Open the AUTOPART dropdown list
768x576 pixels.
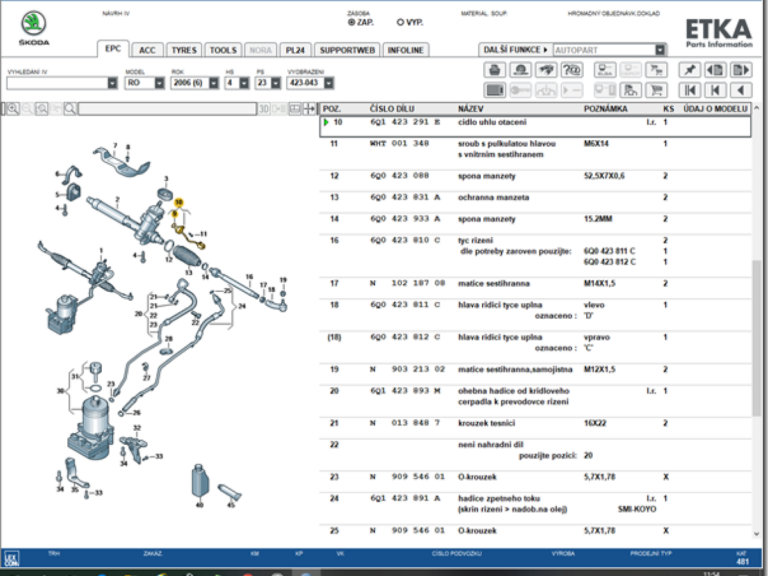pos(660,49)
